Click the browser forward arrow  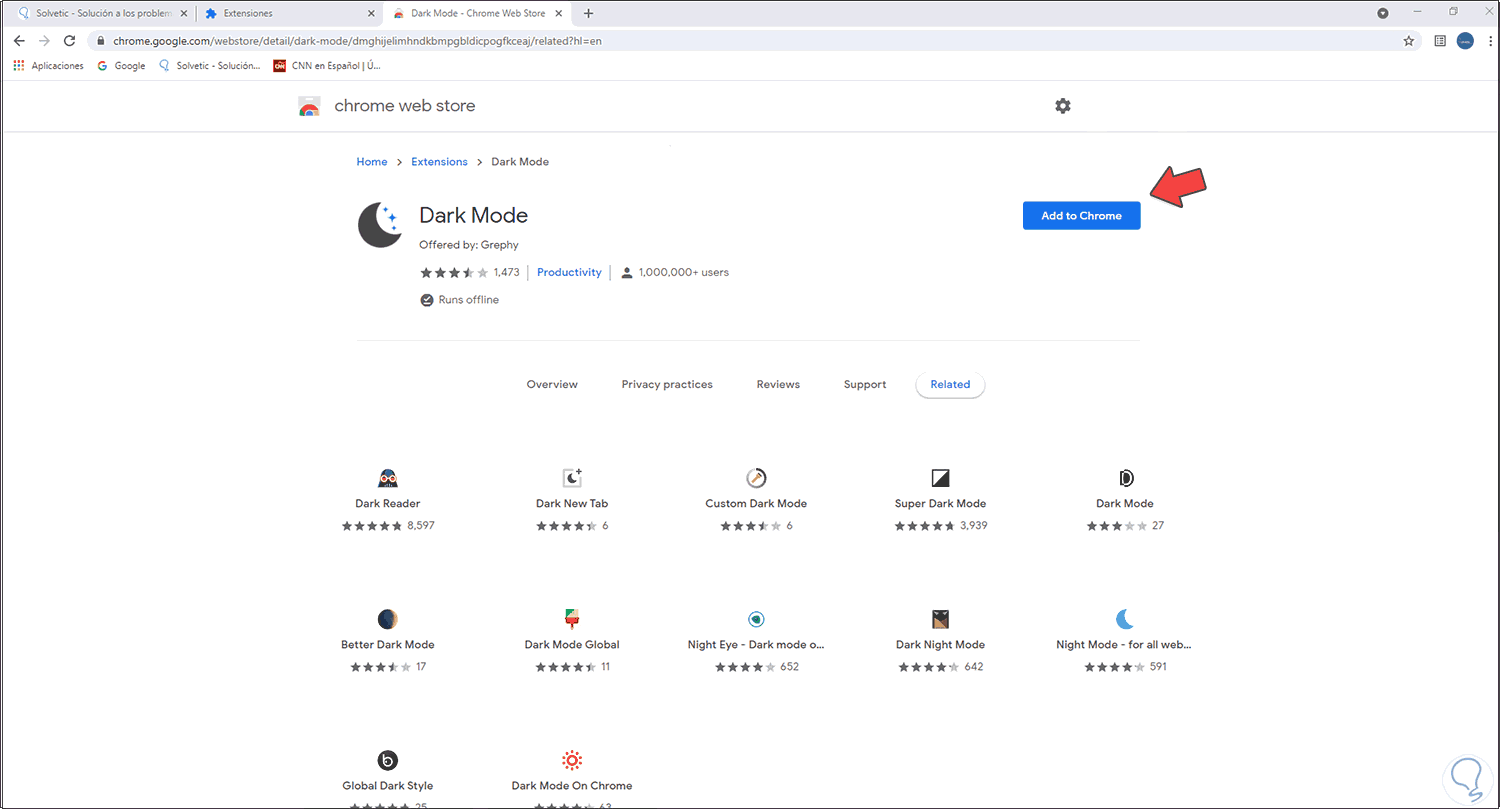pos(44,41)
